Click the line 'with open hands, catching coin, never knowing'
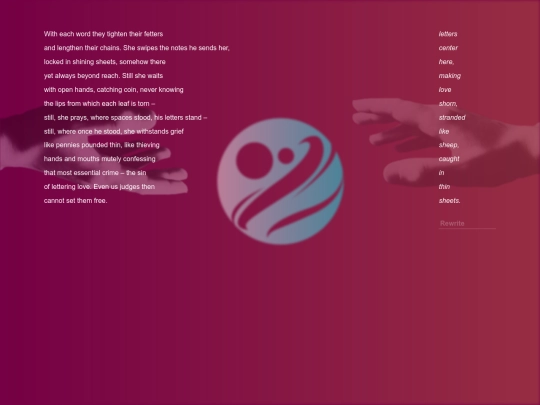The height and width of the screenshot is (405, 540). [x=114, y=90]
